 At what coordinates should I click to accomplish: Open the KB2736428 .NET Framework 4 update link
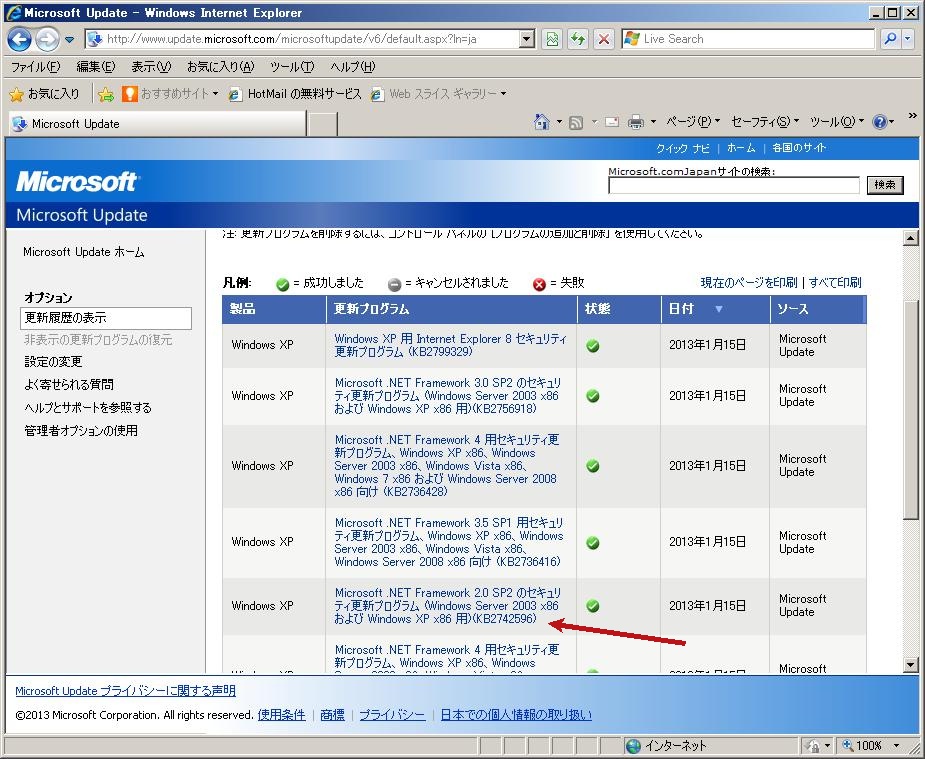pyautogui.click(x=447, y=465)
